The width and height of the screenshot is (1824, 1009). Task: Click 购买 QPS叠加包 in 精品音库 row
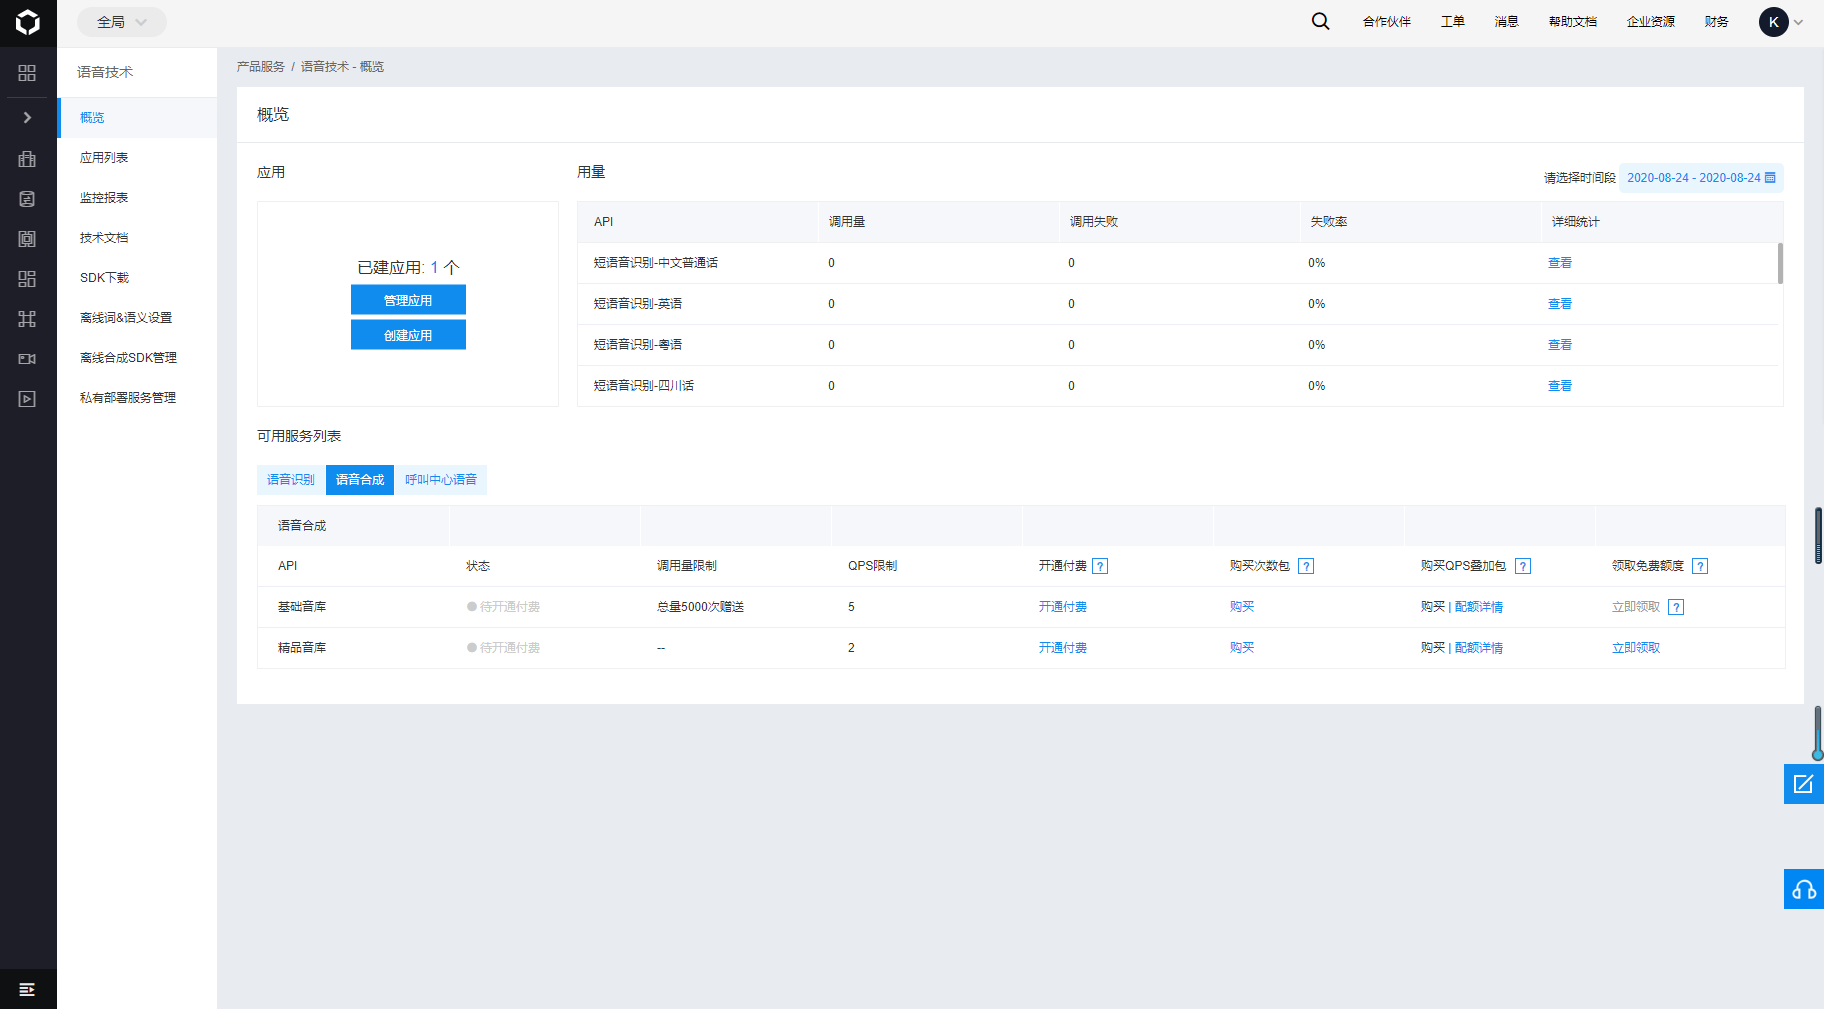click(1432, 648)
